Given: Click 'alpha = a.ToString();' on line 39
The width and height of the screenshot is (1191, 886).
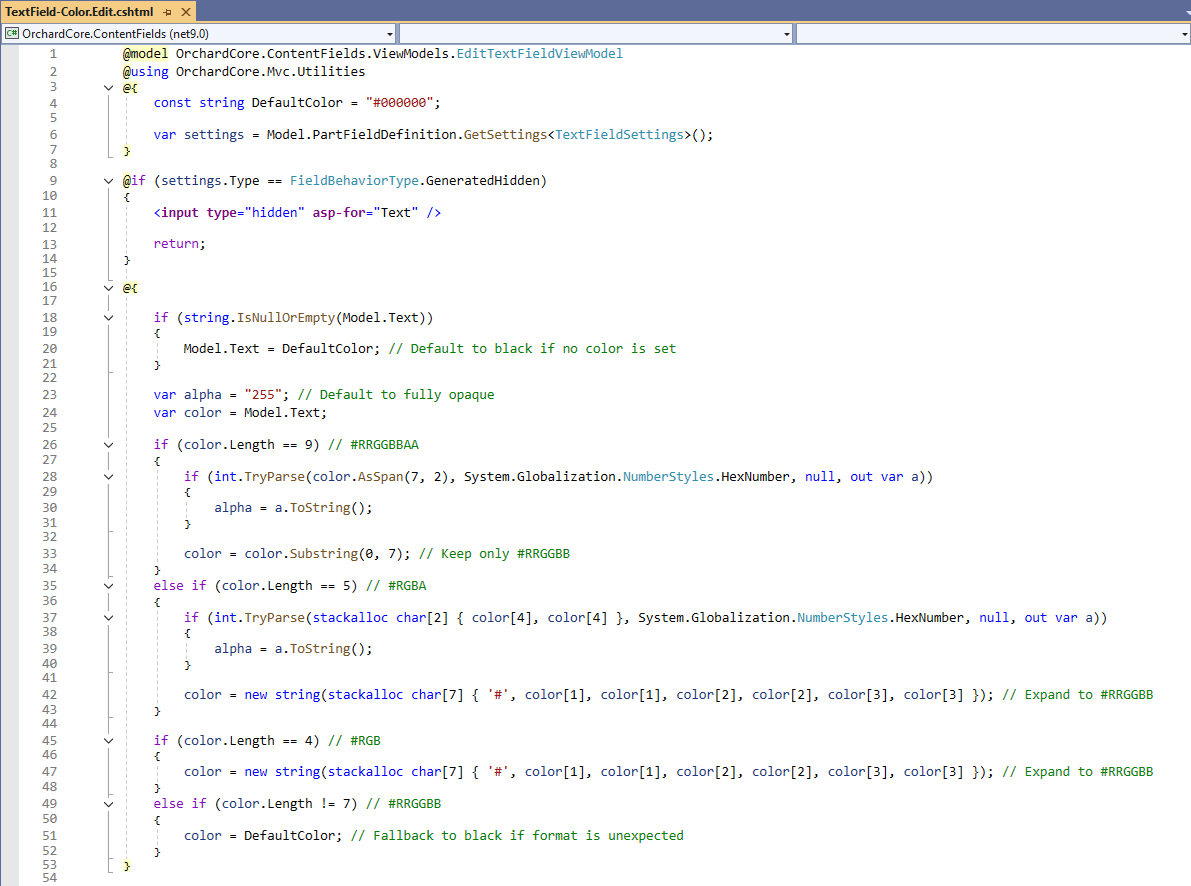Looking at the screenshot, I should tap(293, 649).
